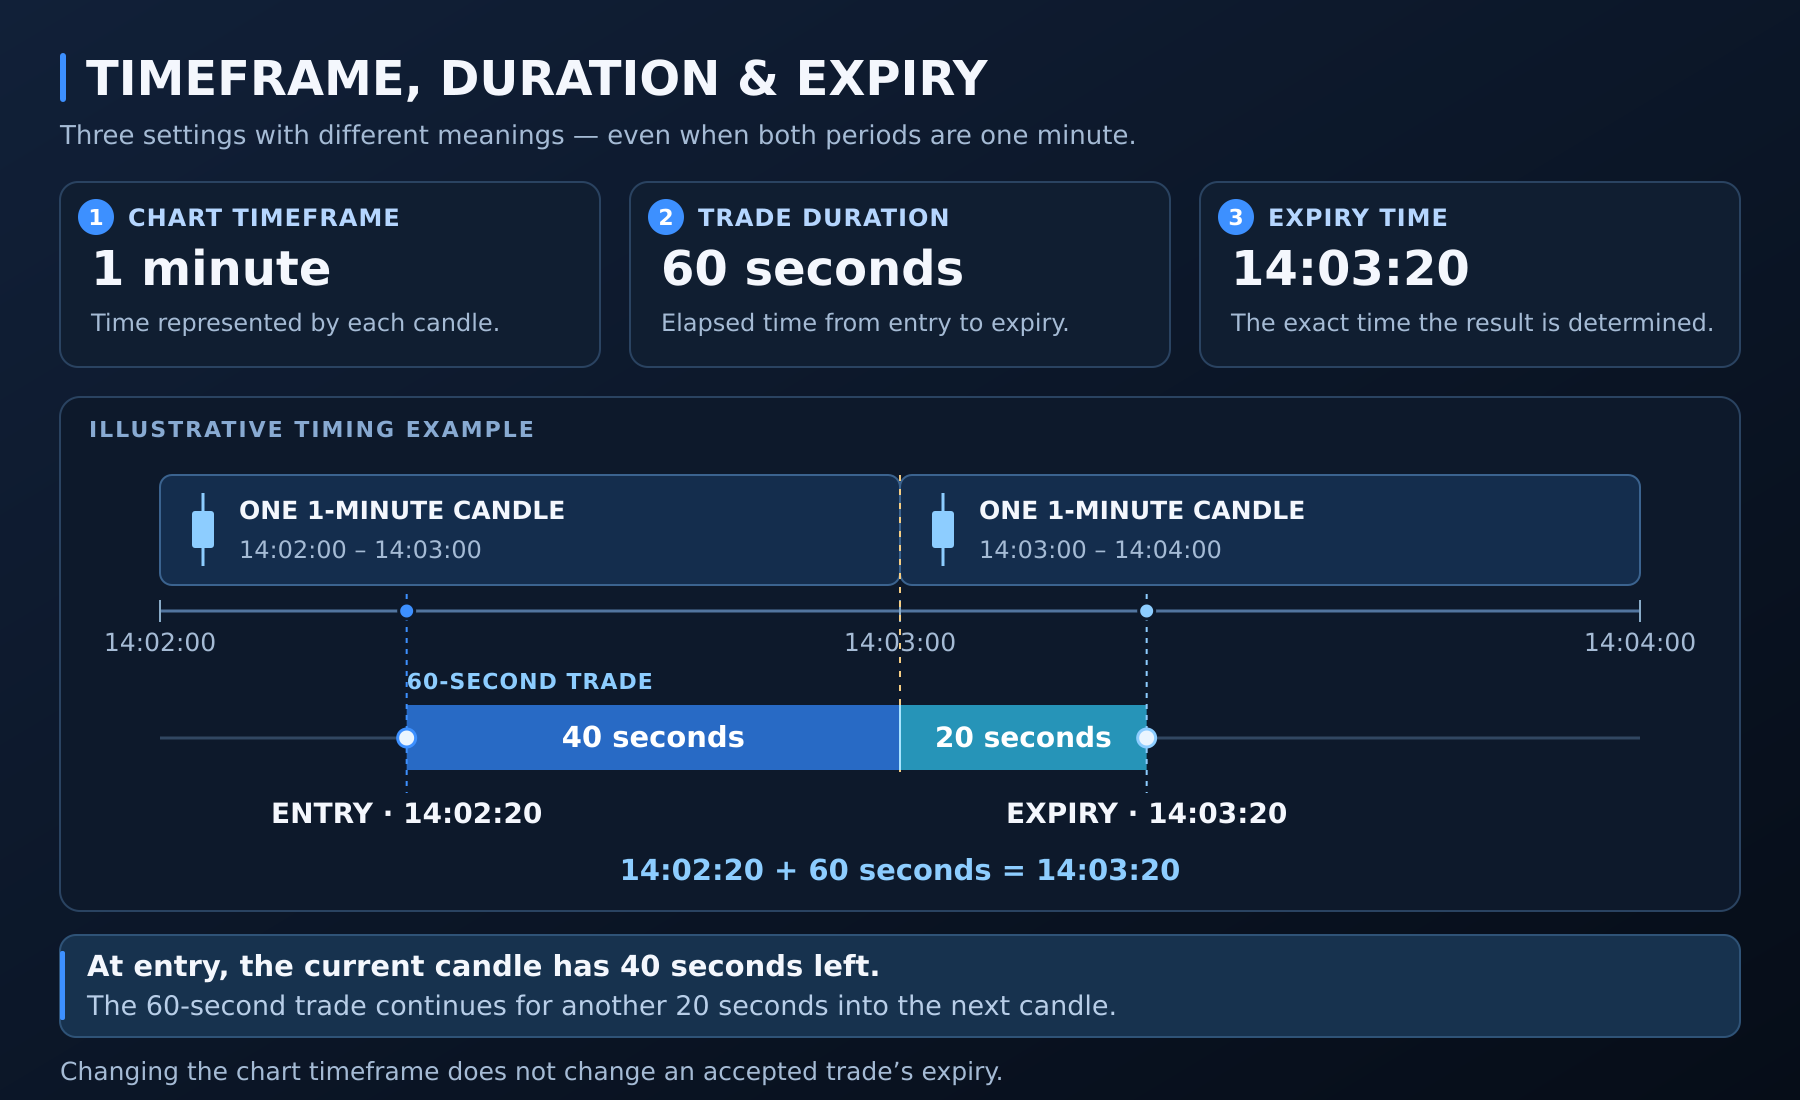Click the number 3 circle badge

[1236, 217]
